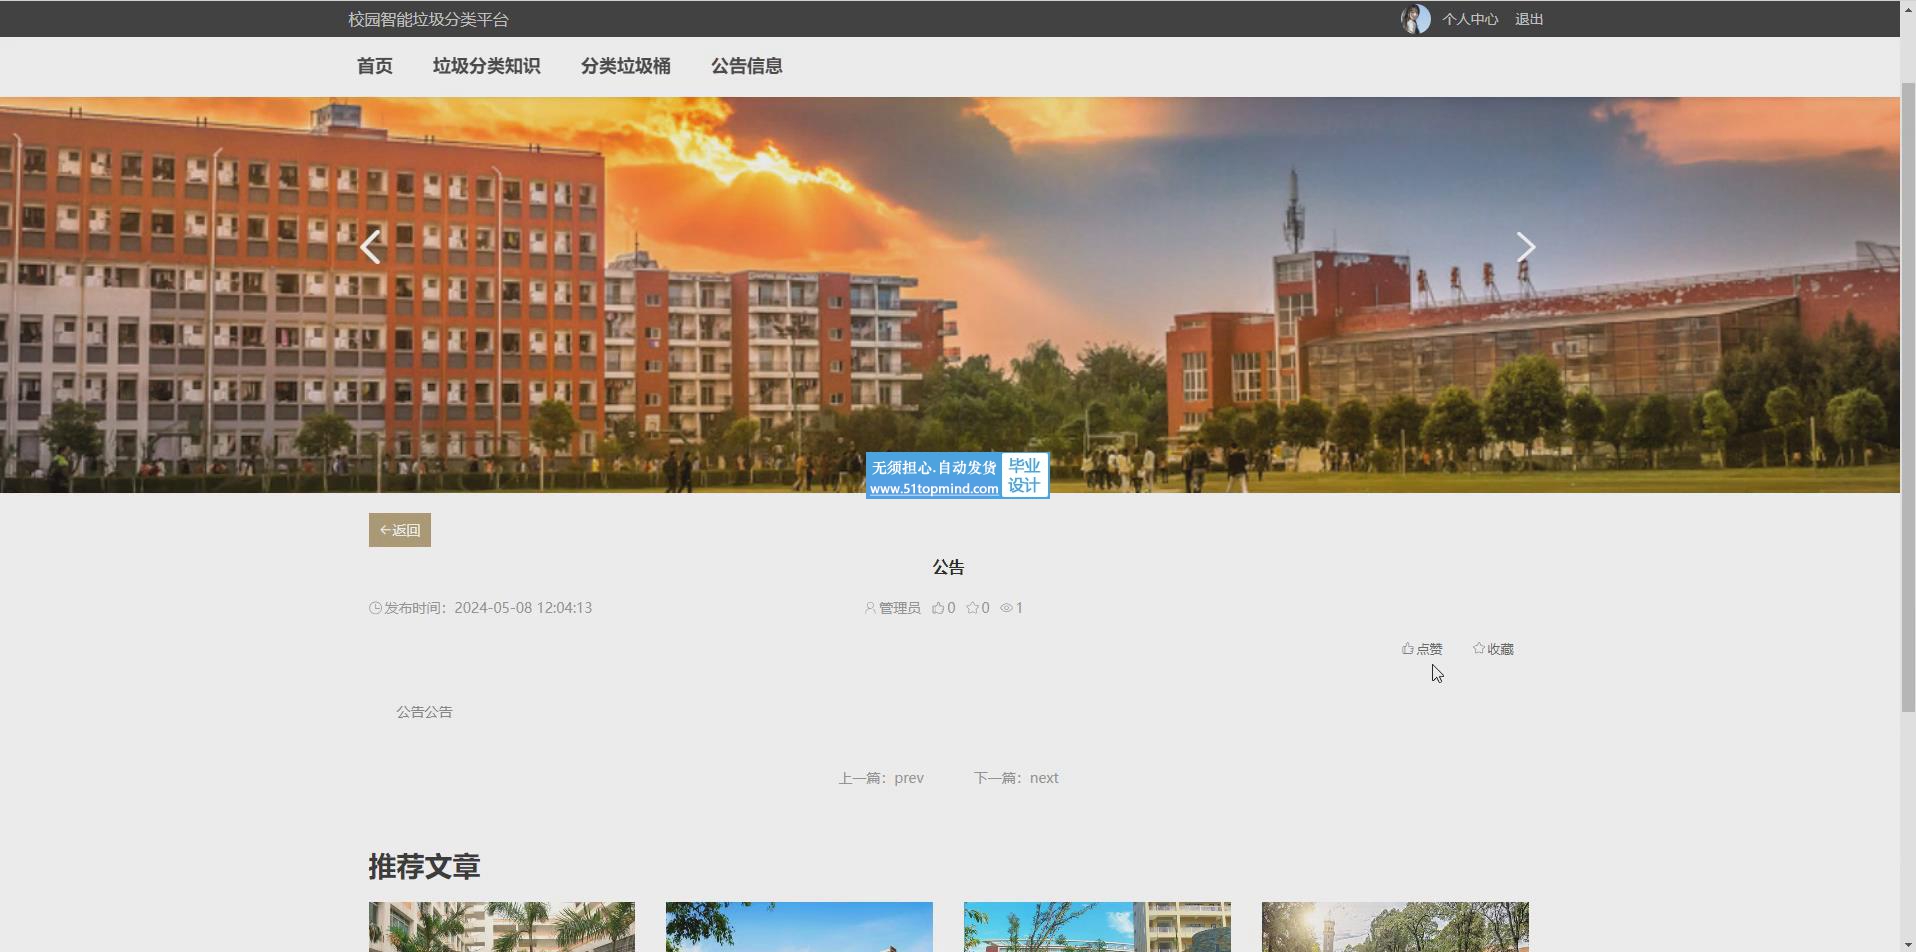Click the star favorites count icon
1916x952 pixels.
[972, 608]
